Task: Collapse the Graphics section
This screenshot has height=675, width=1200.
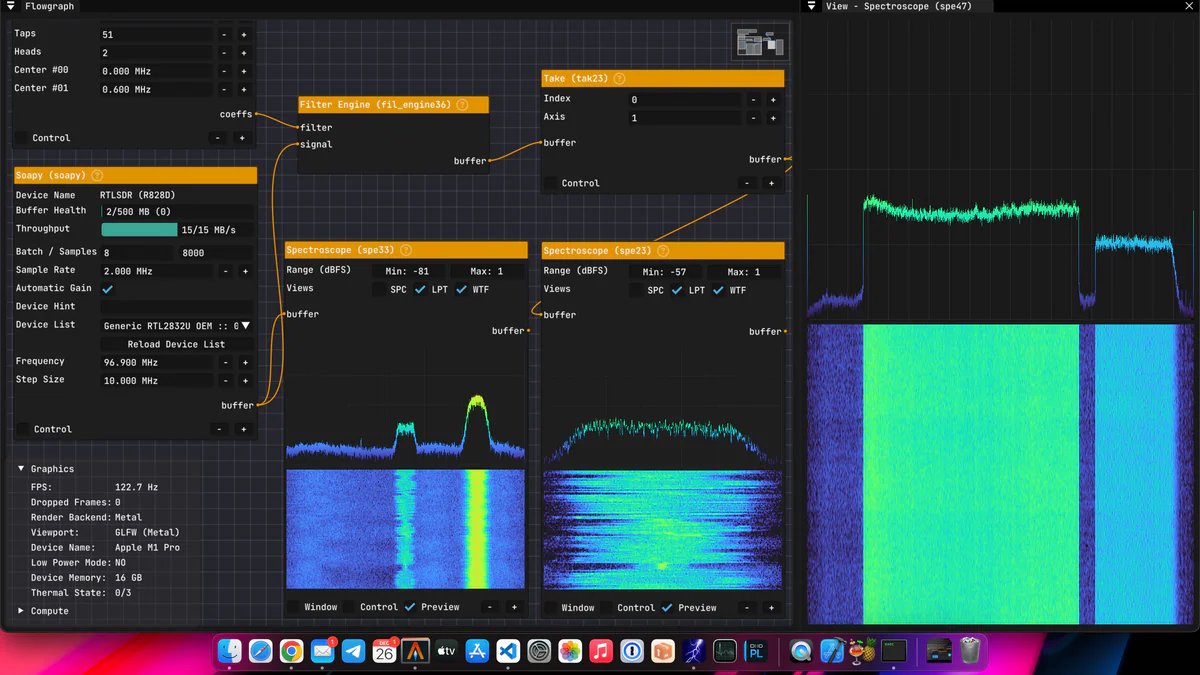Action: pyautogui.click(x=20, y=468)
